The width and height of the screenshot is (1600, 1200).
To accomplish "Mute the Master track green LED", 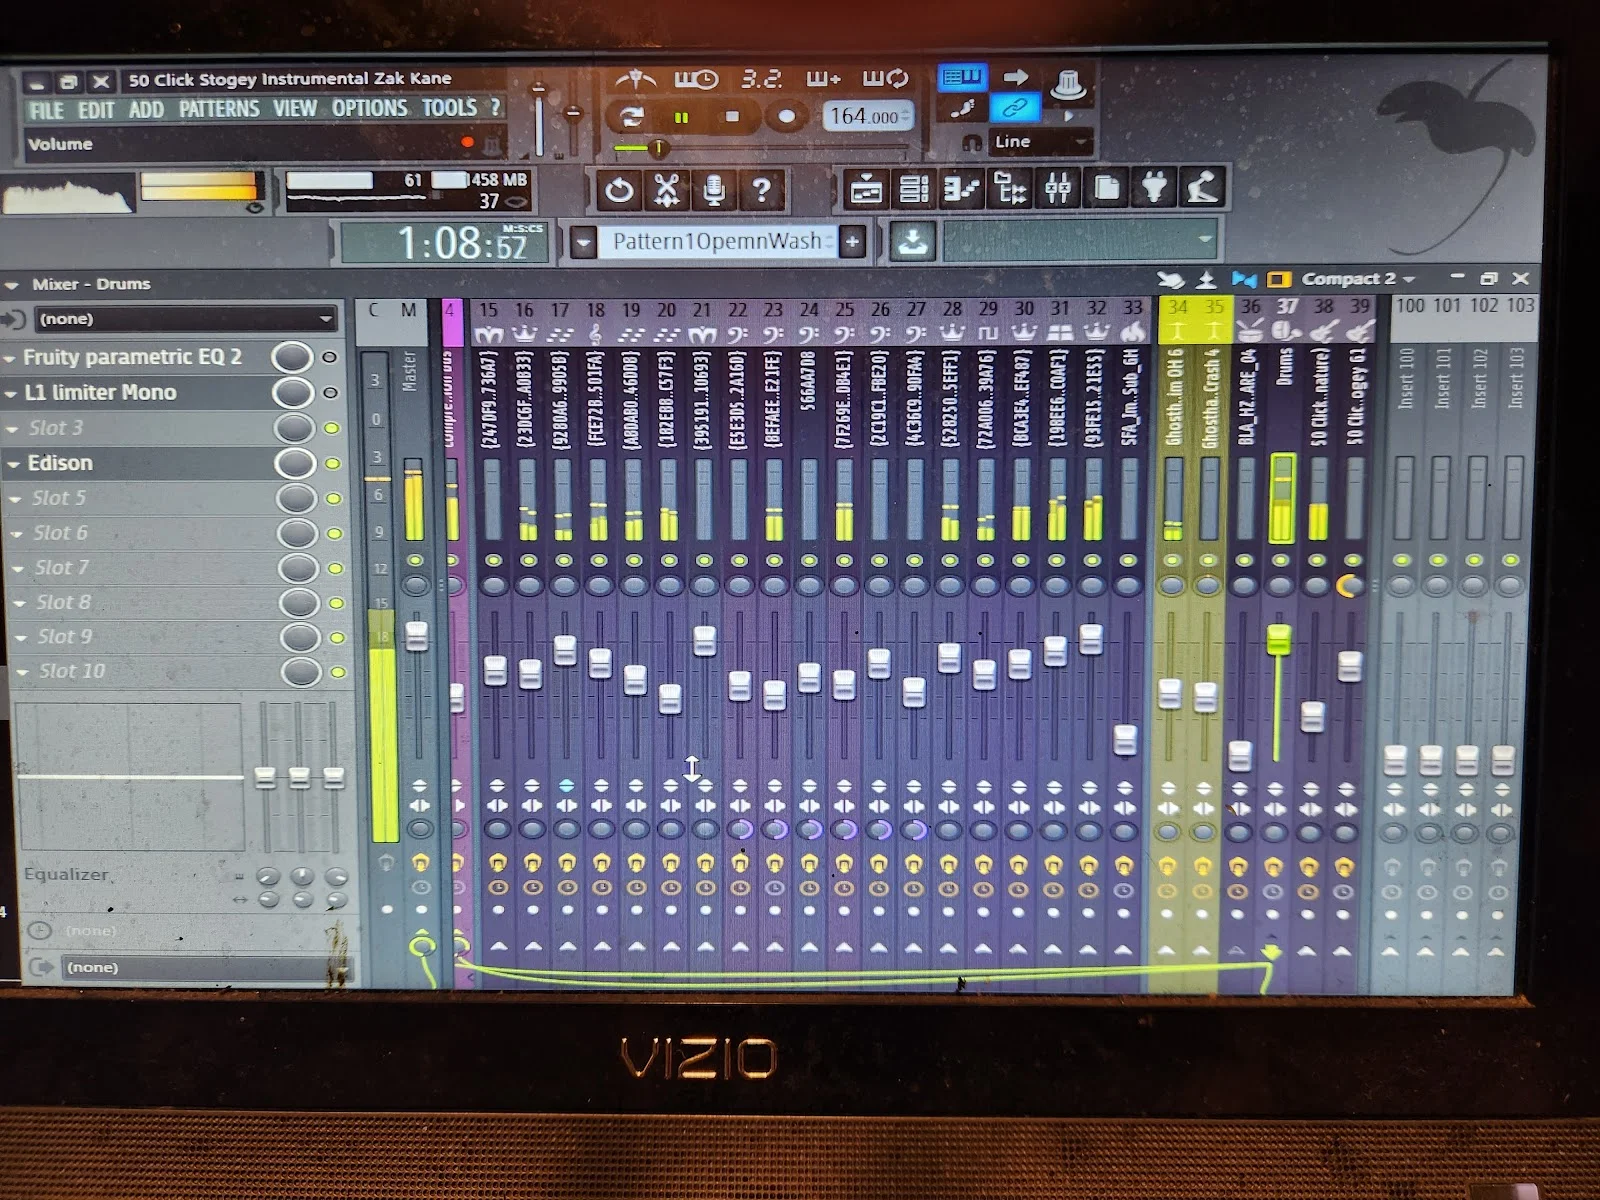I will (414, 561).
